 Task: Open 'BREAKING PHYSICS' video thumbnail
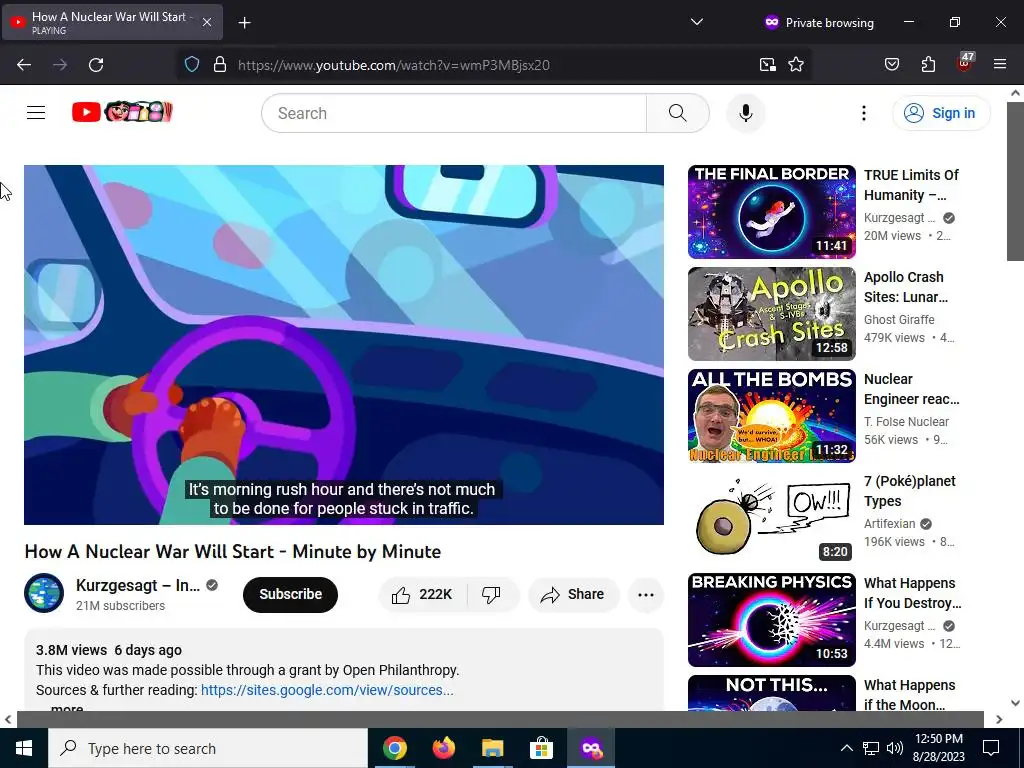tap(771, 619)
